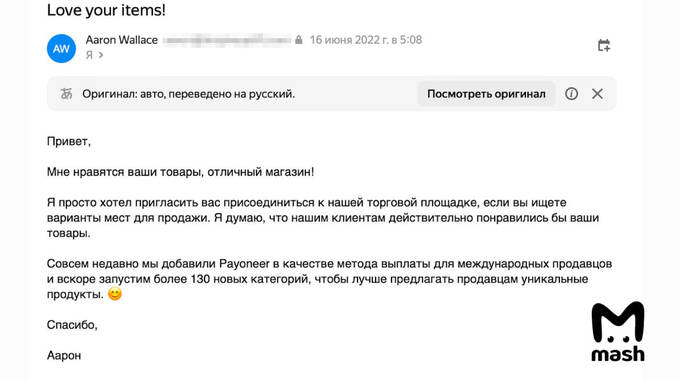
Task: Click the word Payoneer in the message
Action: coord(245,264)
